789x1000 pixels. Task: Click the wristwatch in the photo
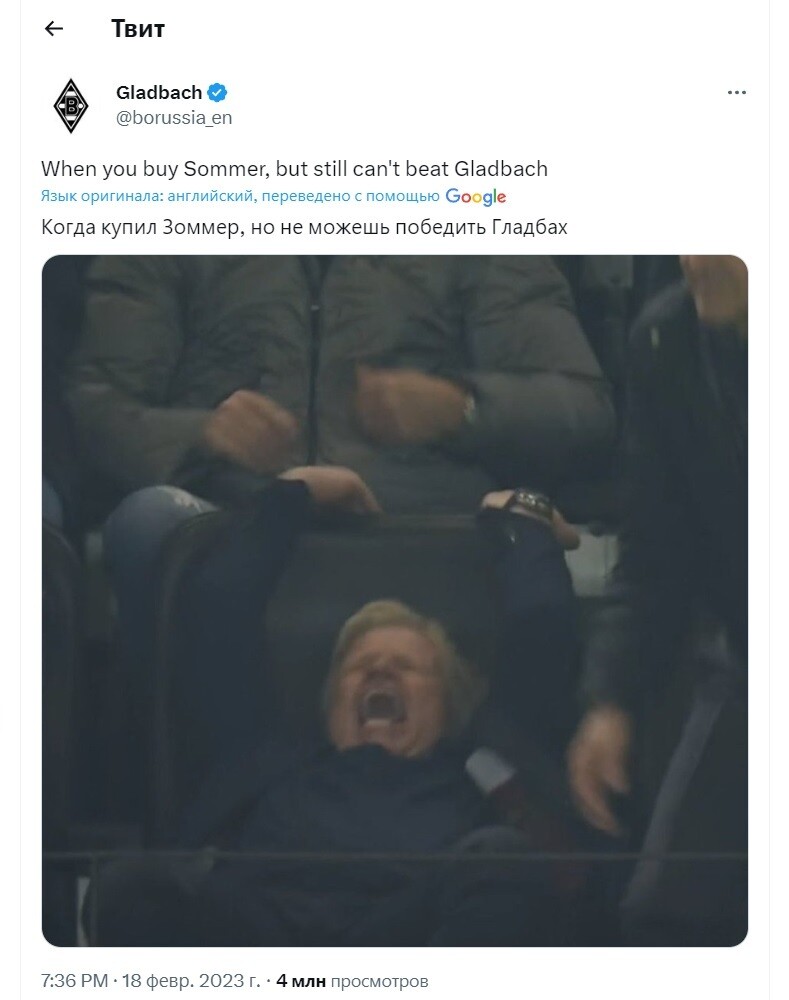pyautogui.click(x=533, y=502)
